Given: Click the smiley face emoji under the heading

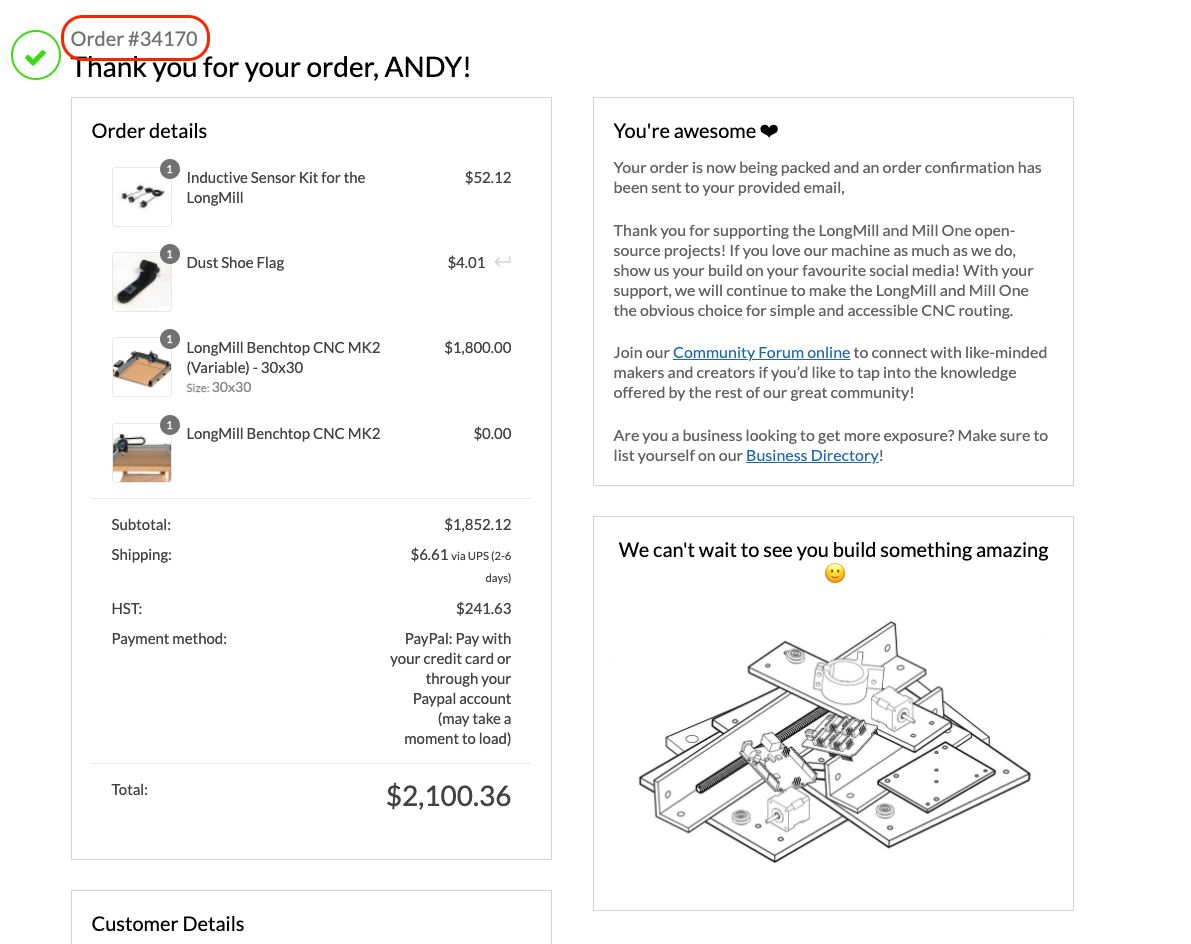Looking at the screenshot, I should click(x=835, y=573).
